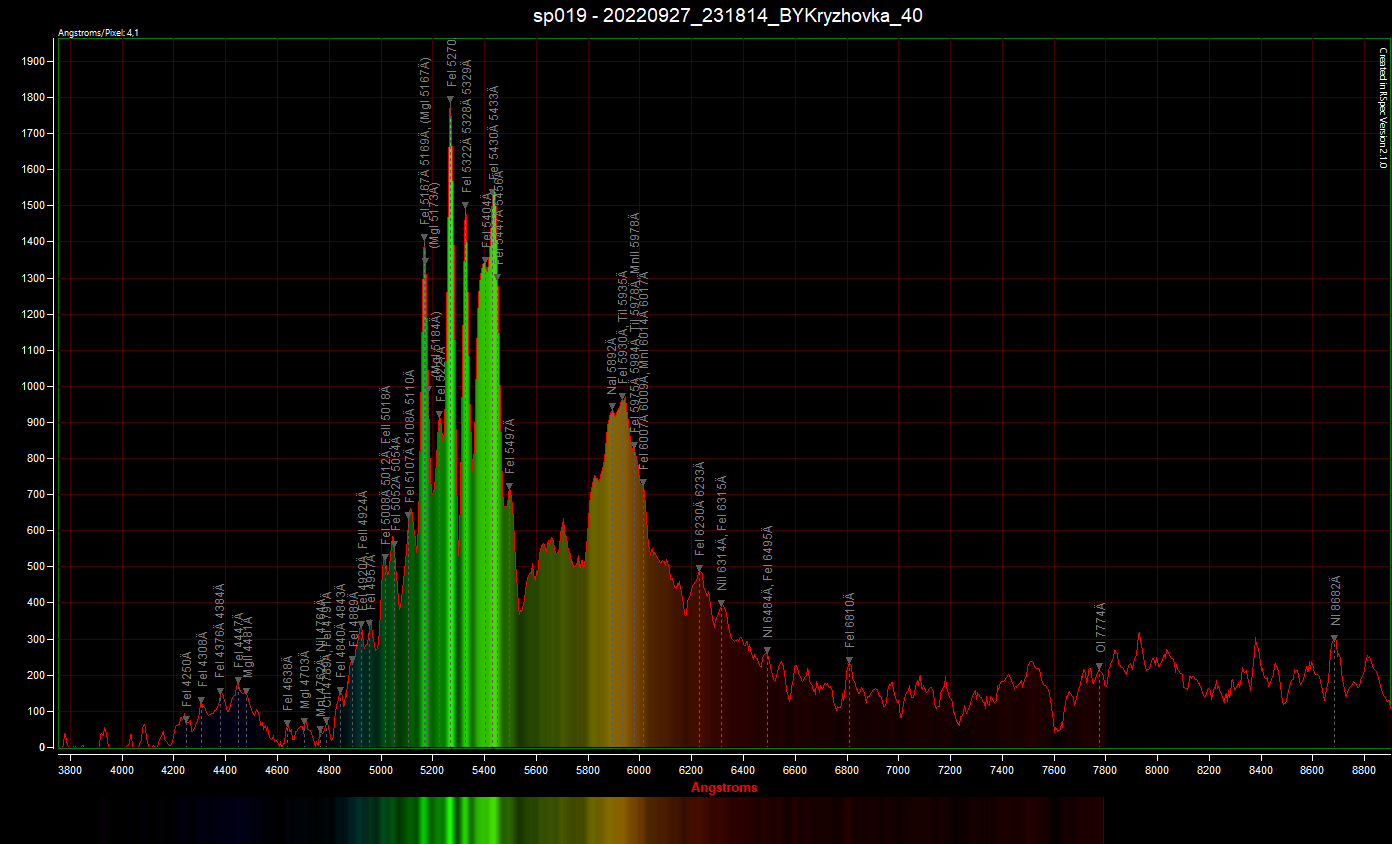Click the marker for NI 6484Å, FeI 6495Å
The width and height of the screenshot is (1392, 844).
click(767, 650)
